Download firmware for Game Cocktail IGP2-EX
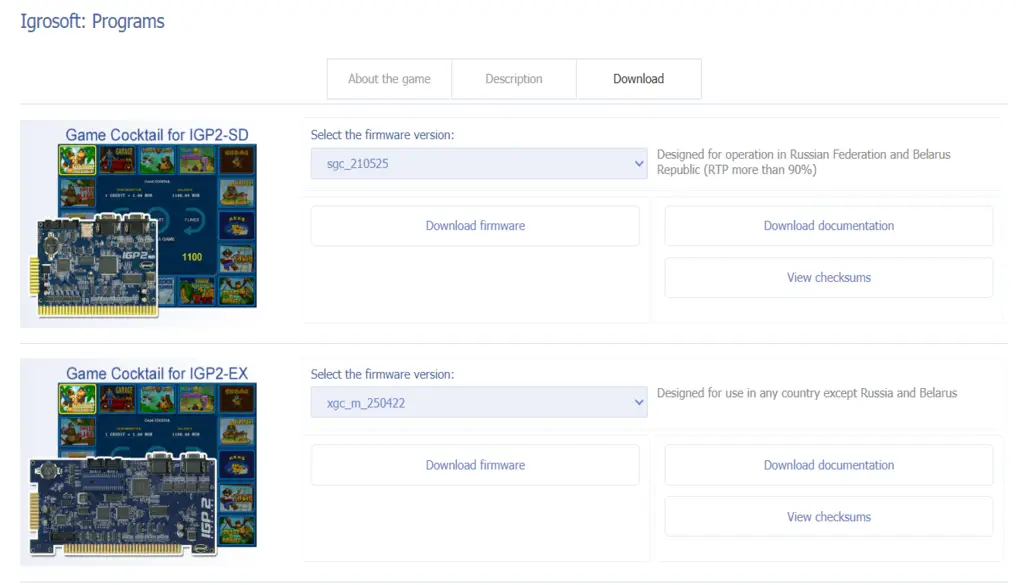The width and height of the screenshot is (1025, 585). pos(475,465)
